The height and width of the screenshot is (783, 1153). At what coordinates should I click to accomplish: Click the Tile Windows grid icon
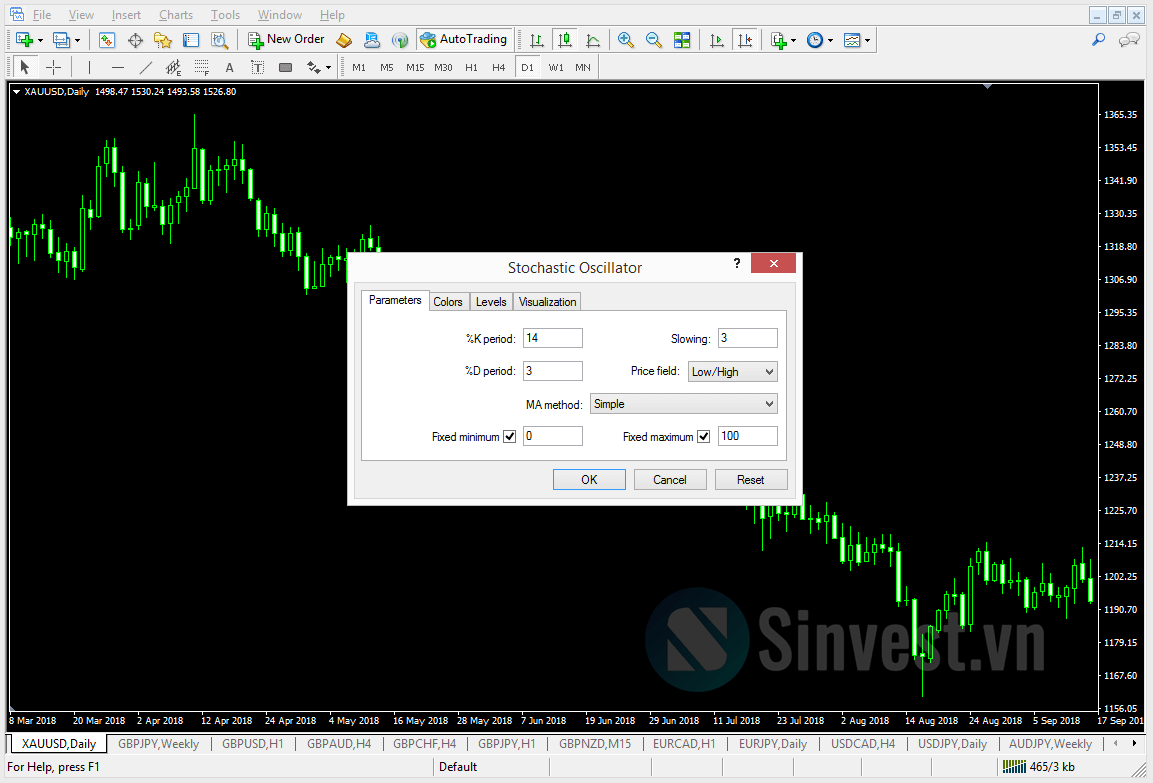tap(682, 40)
